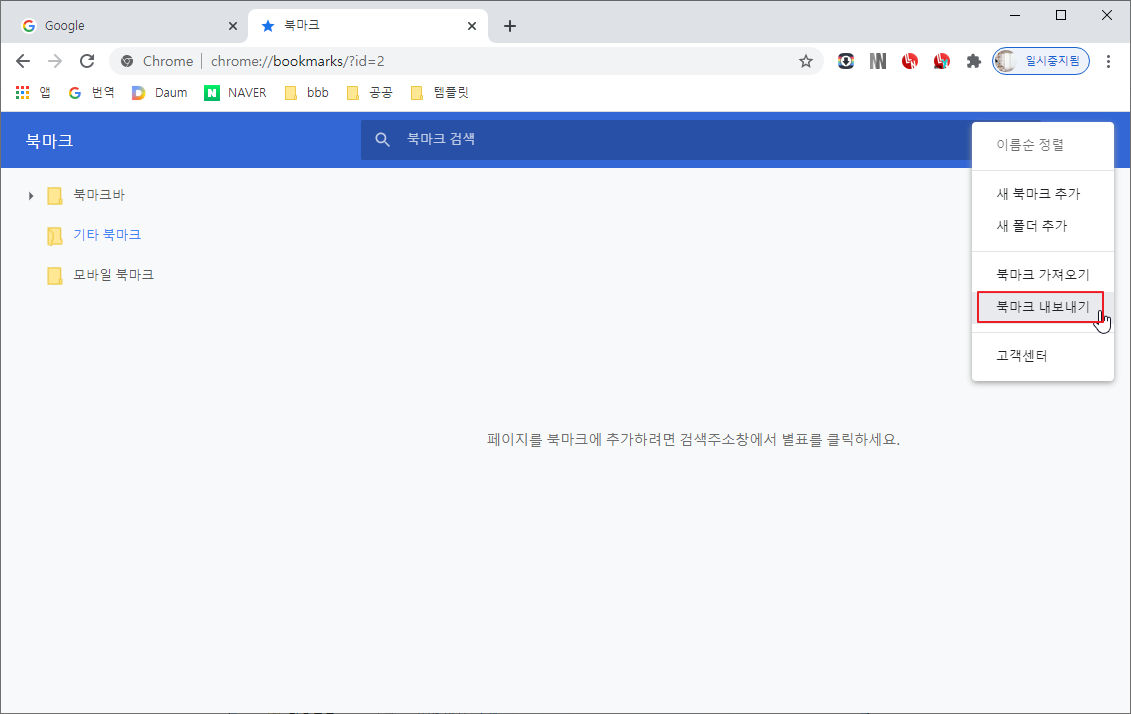1131x714 pixels.
Task: Minimize the Chrome window
Action: click(1015, 15)
